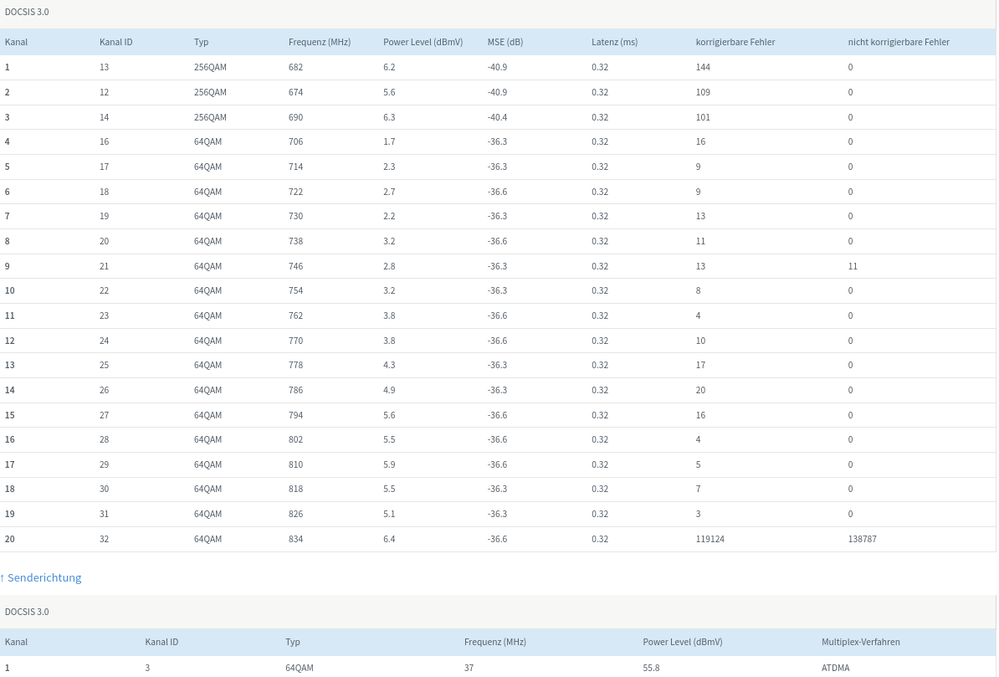Select the uncorrectable error value 138787
Screen dimensions: 999x677
click(x=862, y=539)
